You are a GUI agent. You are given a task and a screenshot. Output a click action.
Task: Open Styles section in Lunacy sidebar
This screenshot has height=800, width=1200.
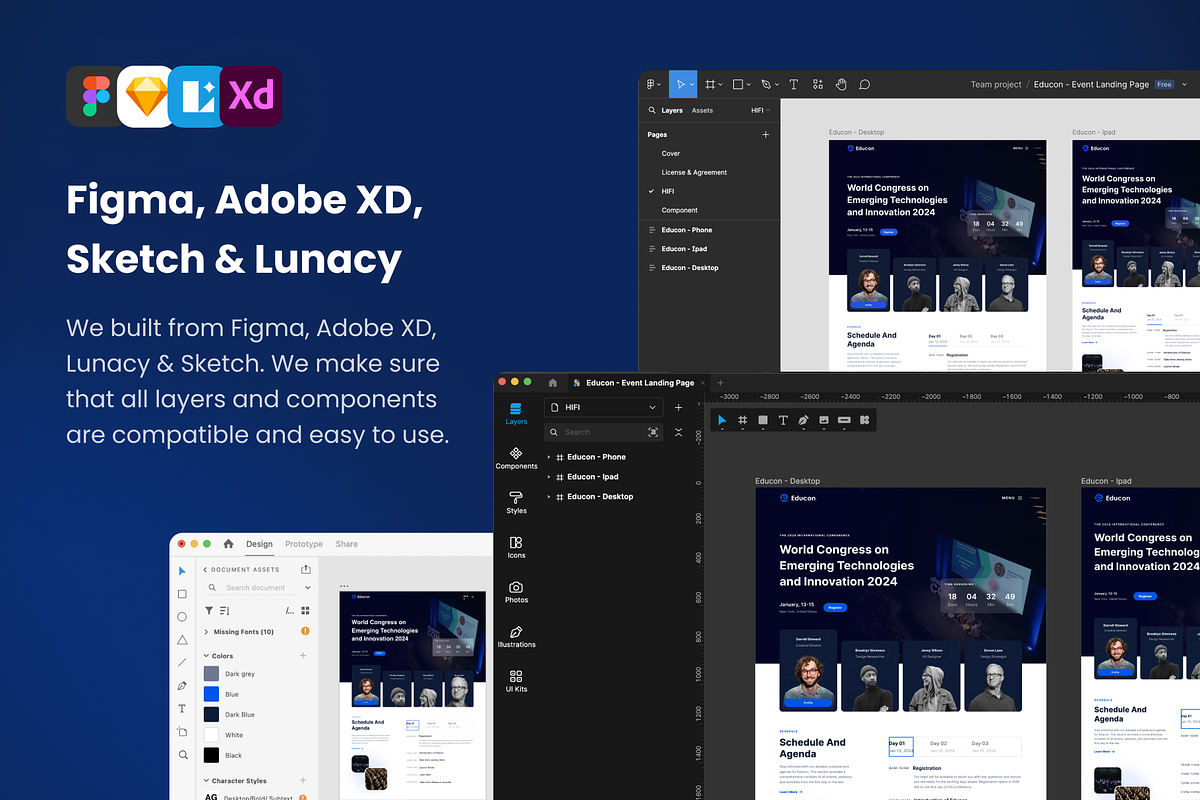pyautogui.click(x=516, y=503)
